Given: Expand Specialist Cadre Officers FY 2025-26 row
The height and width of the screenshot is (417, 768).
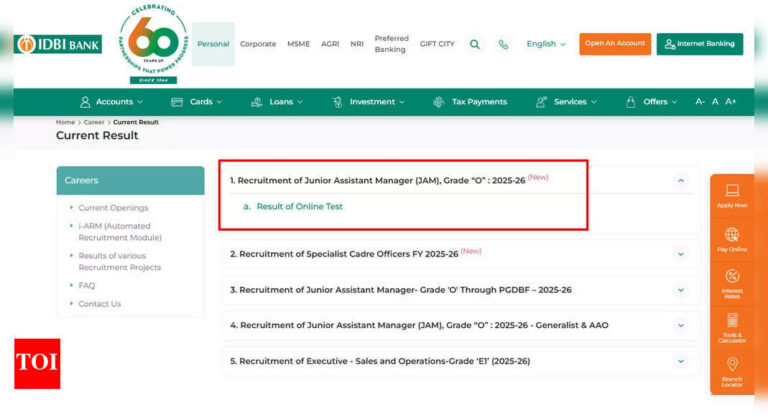Looking at the screenshot, I should [460, 254].
